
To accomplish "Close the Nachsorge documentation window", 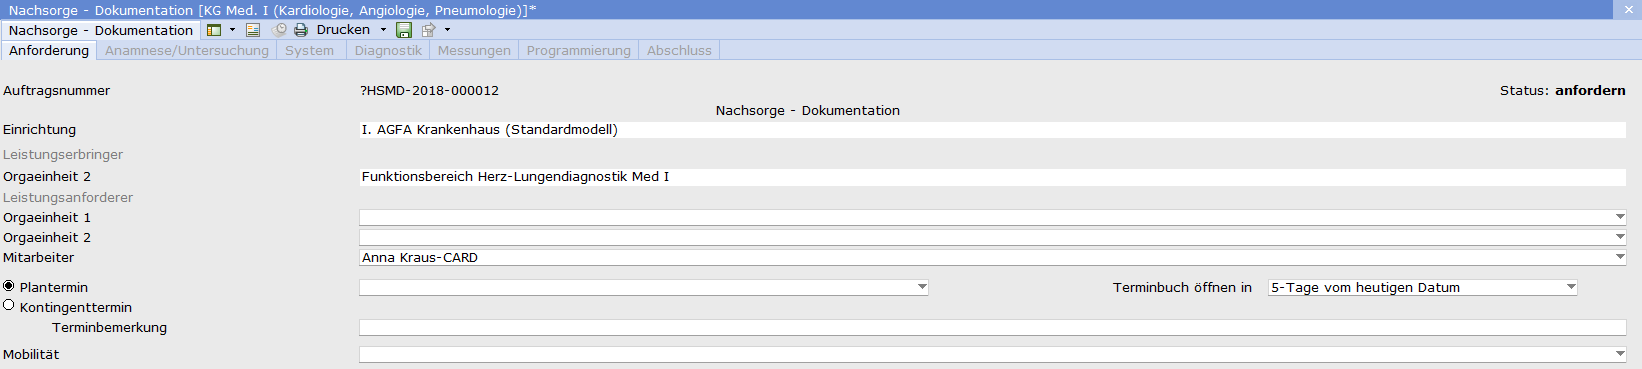I will (x=1629, y=9).
